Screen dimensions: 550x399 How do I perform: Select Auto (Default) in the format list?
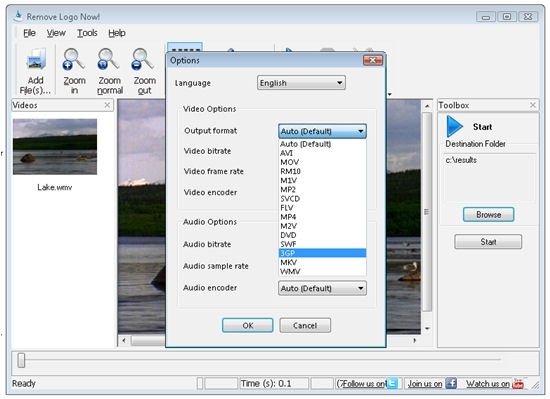tap(322, 144)
